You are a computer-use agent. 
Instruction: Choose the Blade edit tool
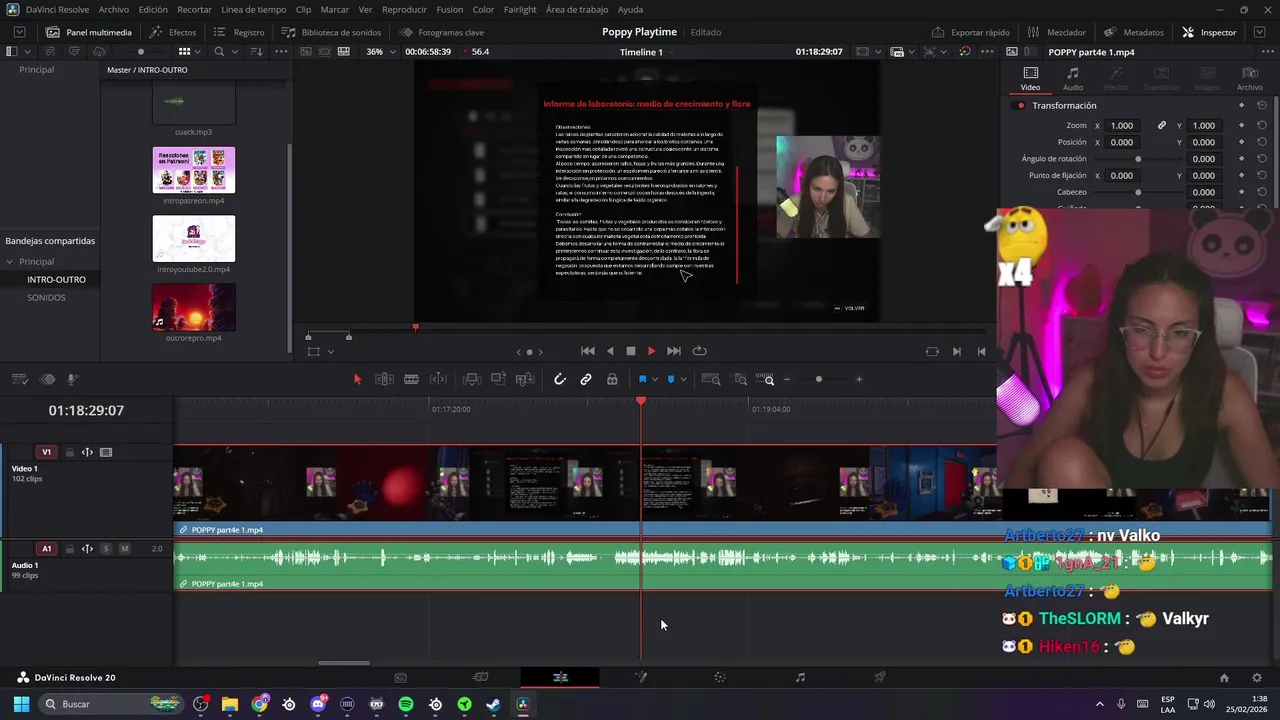(411, 379)
